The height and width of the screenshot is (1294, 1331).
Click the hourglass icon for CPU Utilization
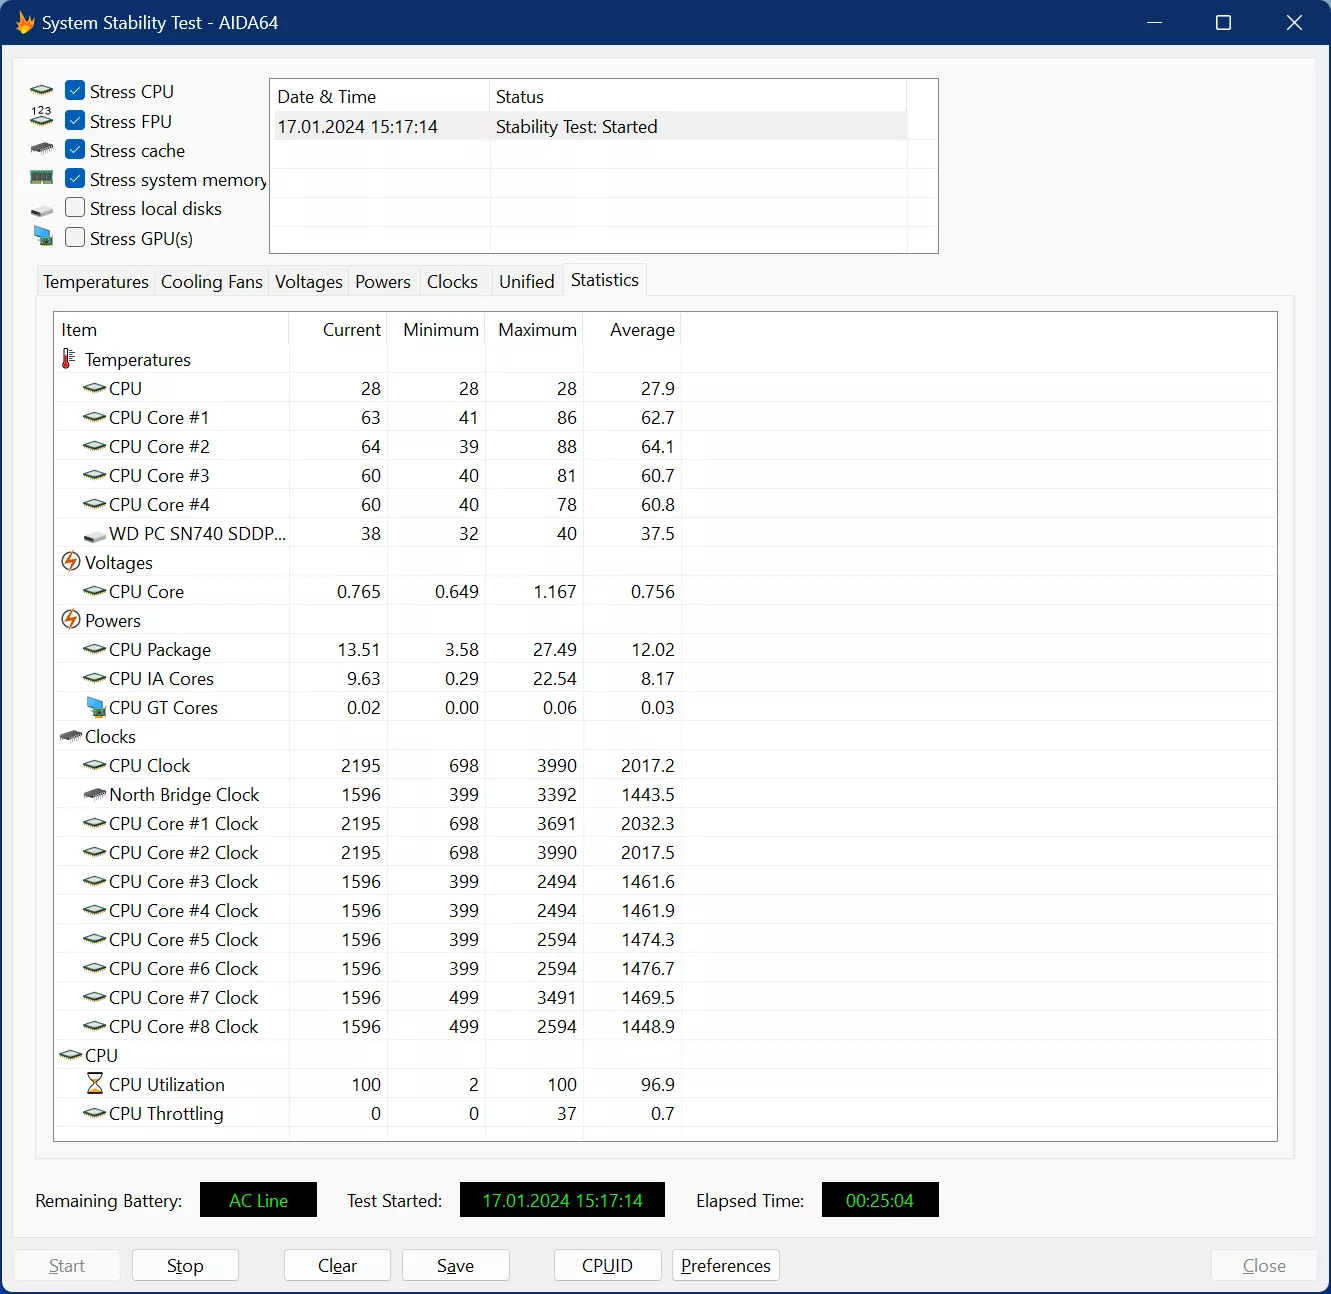pos(95,1084)
